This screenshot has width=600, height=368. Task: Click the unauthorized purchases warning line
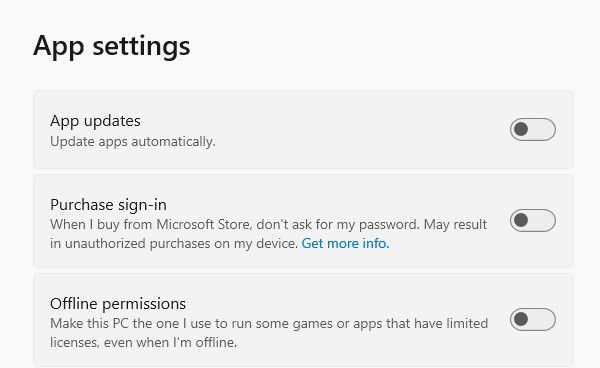[174, 243]
